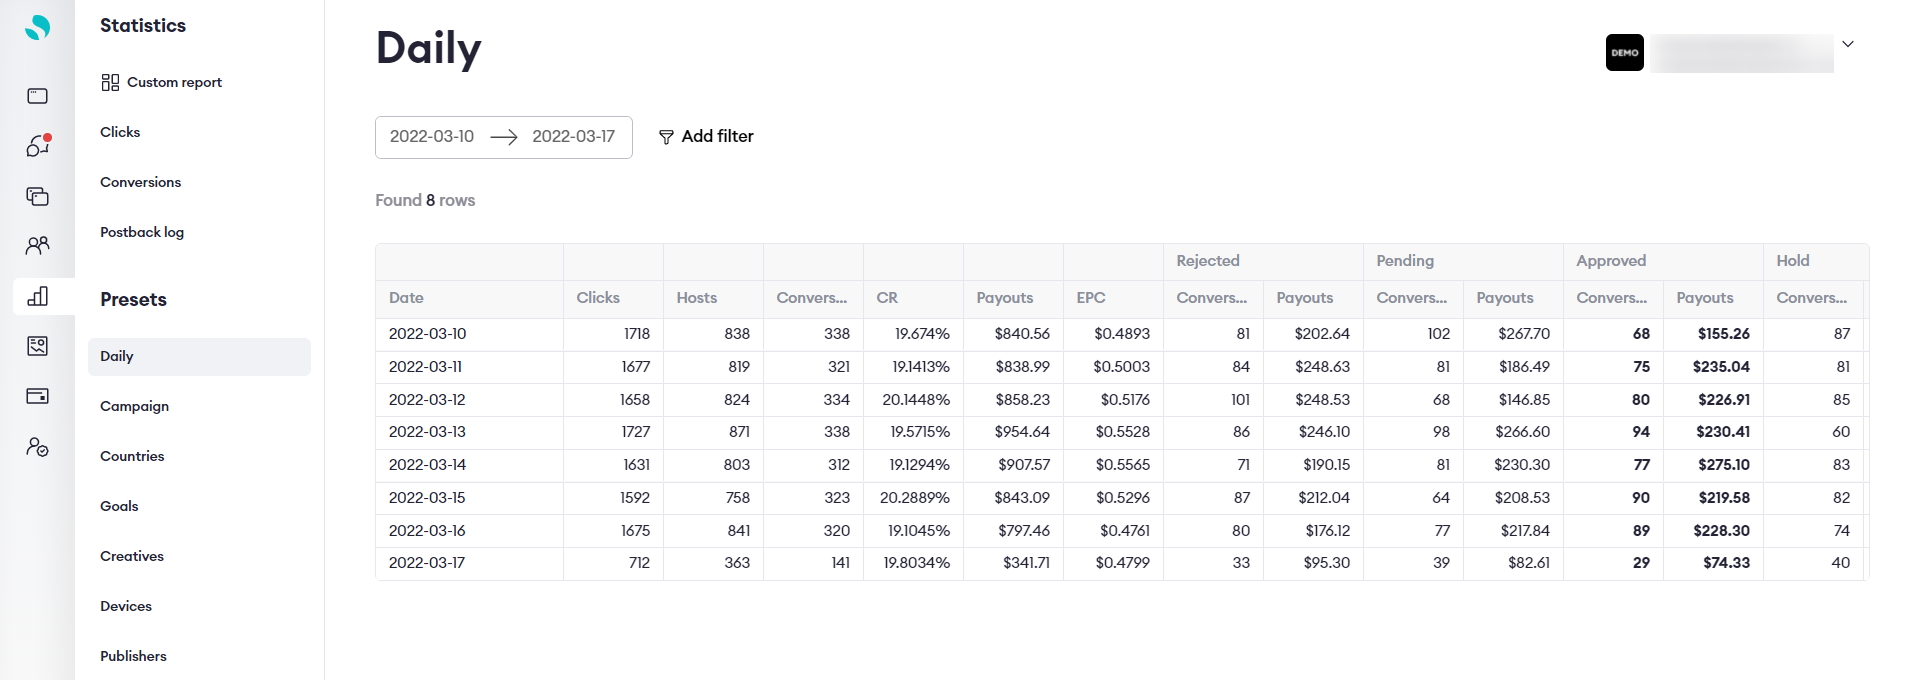Click the app logo in the sidebar
This screenshot has height=680, width=1907.
click(37, 27)
